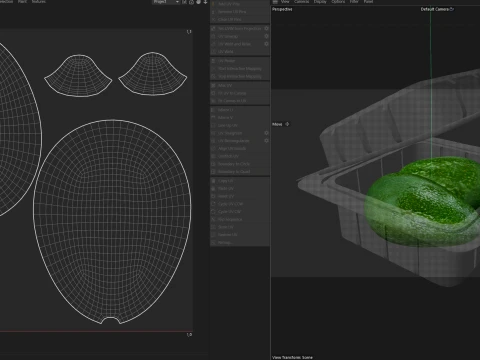Open the View menu in viewport
This screenshot has height=360, width=480.
tap(285, 2)
